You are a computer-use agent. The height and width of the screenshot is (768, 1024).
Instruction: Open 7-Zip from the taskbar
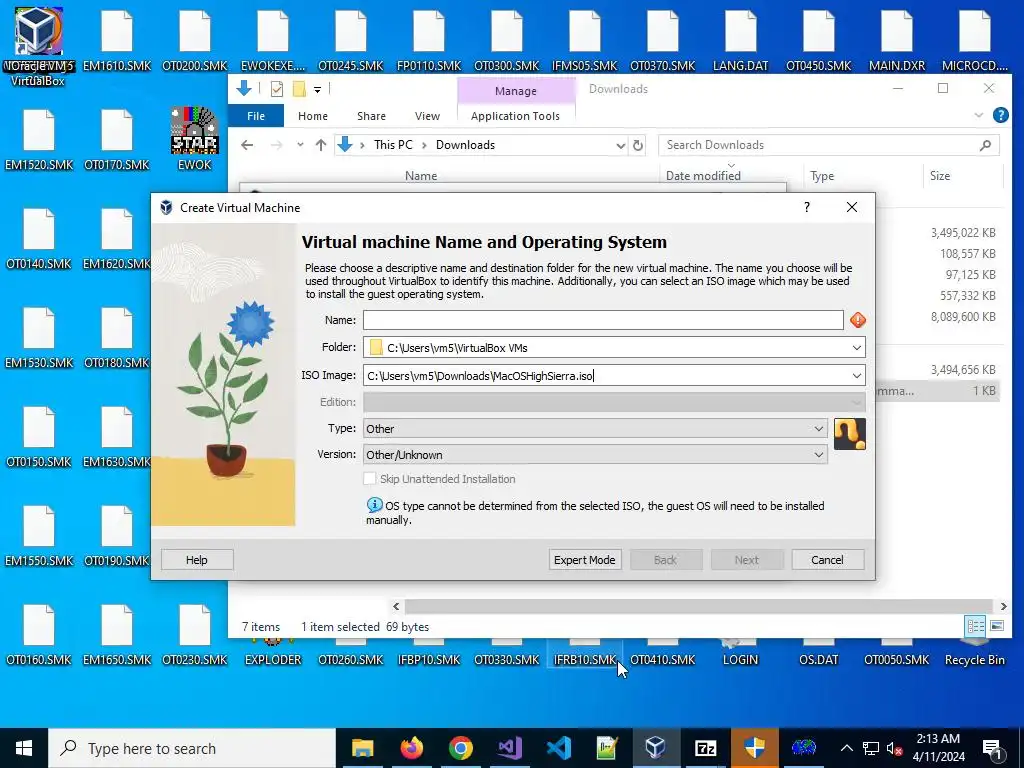[705, 748]
